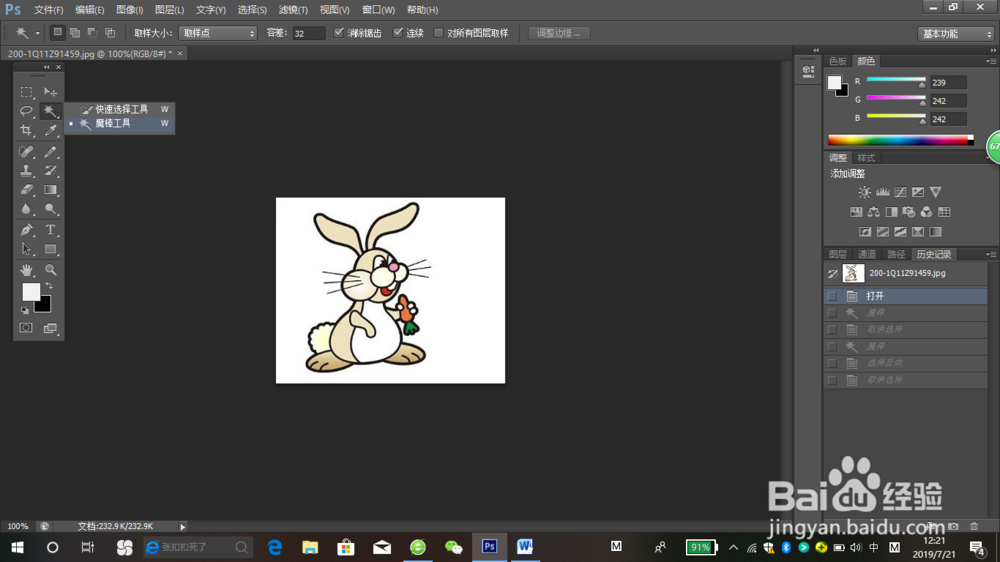This screenshot has height=562, width=1000.
Task: Choose the Eyedropper tool
Action: pyautogui.click(x=50, y=131)
